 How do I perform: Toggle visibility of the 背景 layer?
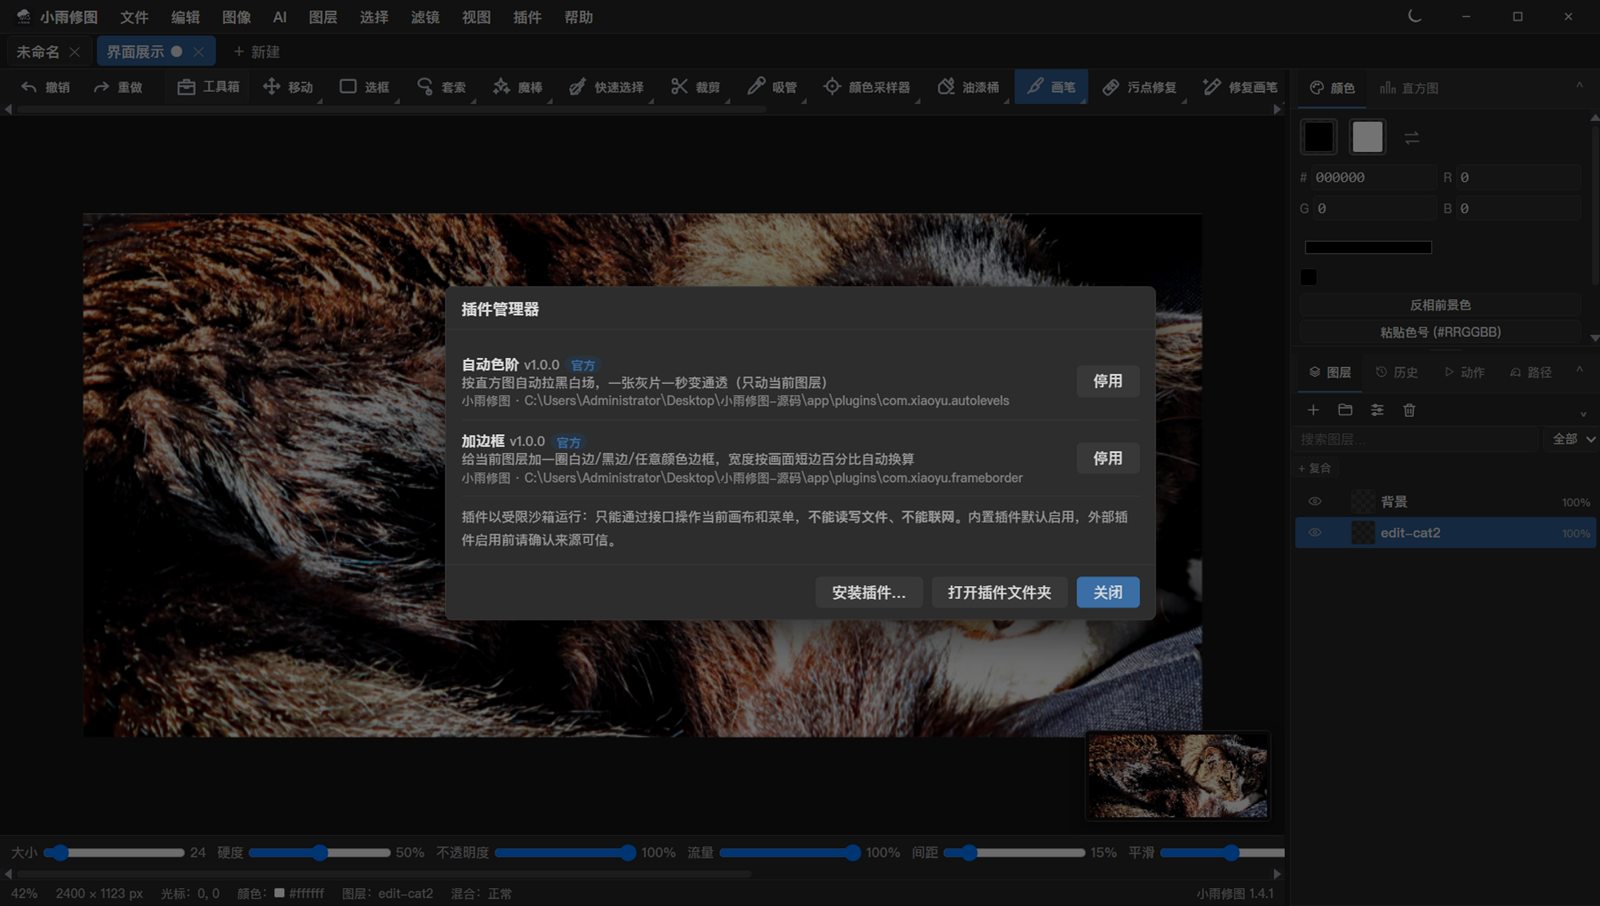(1315, 502)
